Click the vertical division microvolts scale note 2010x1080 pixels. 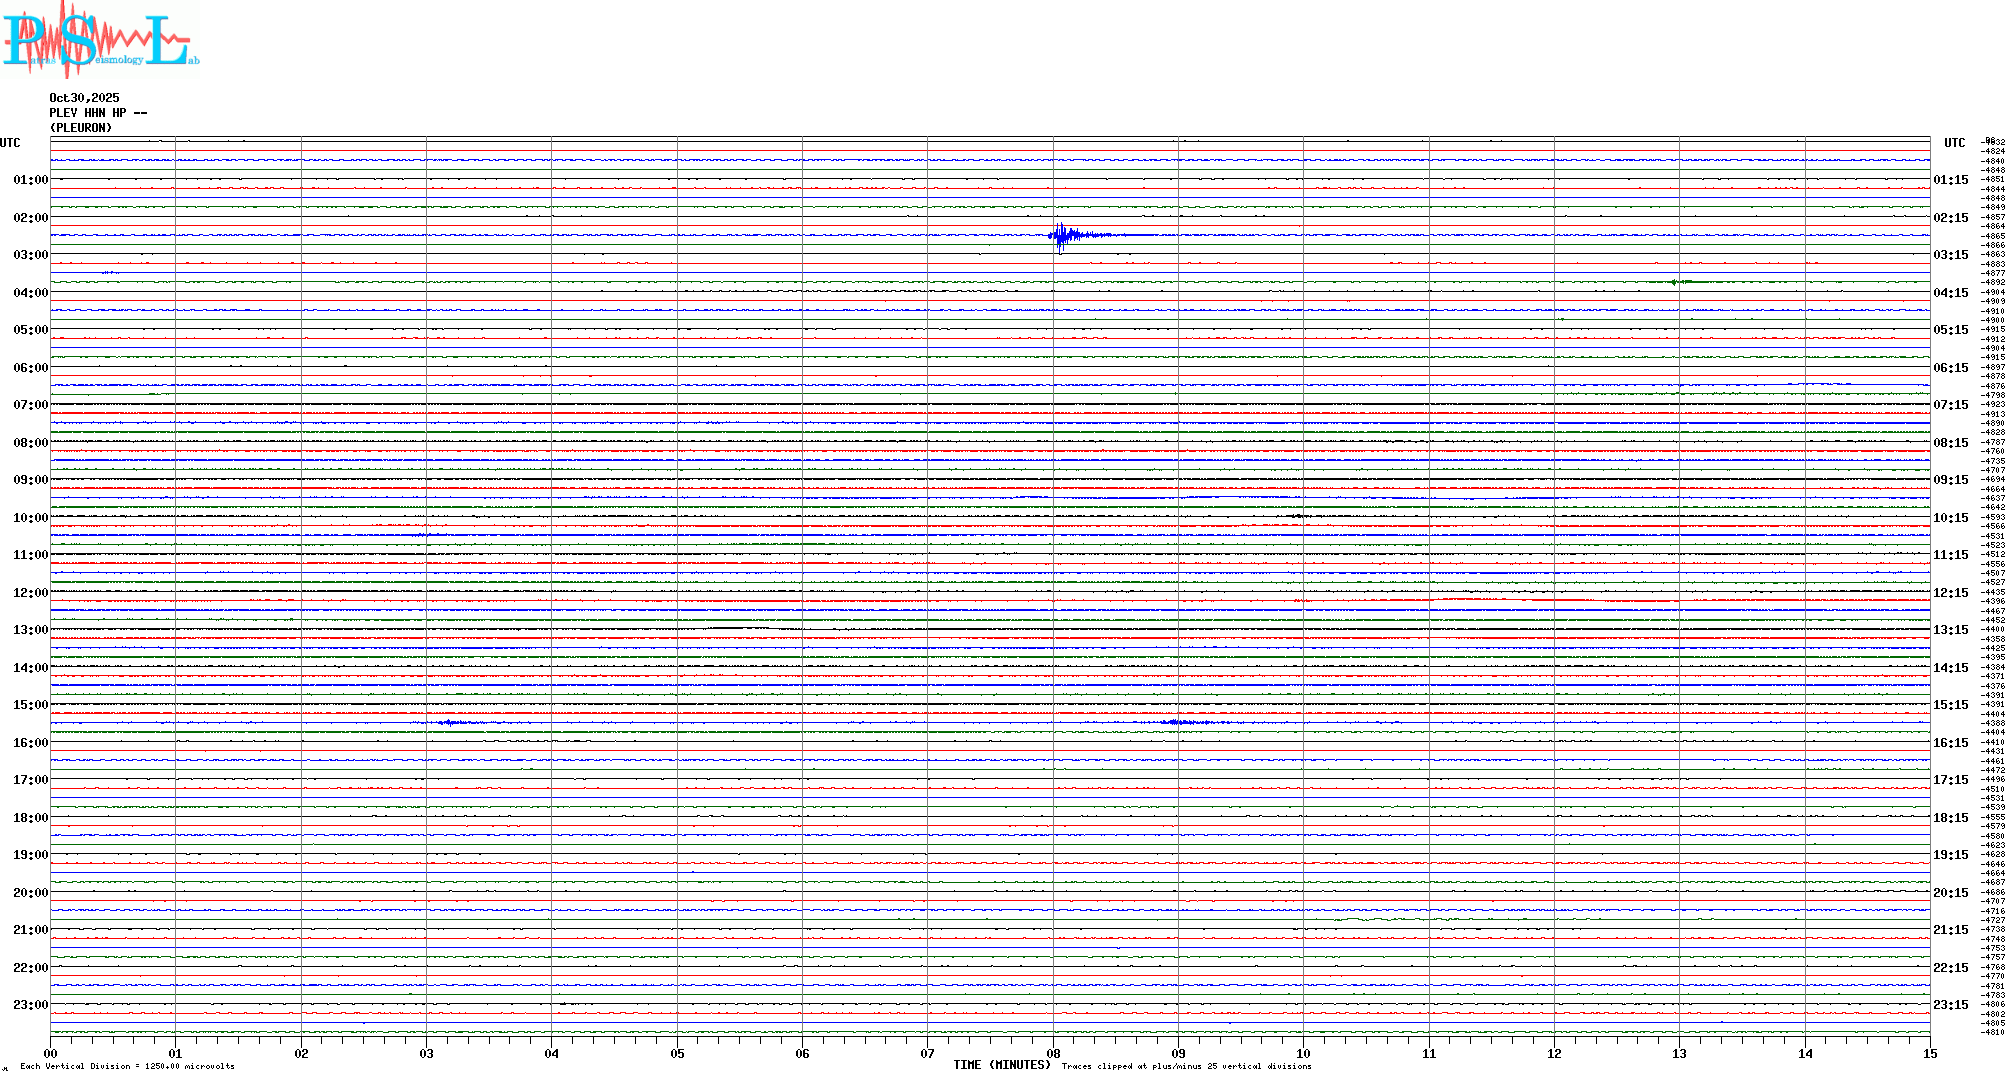pos(127,1066)
